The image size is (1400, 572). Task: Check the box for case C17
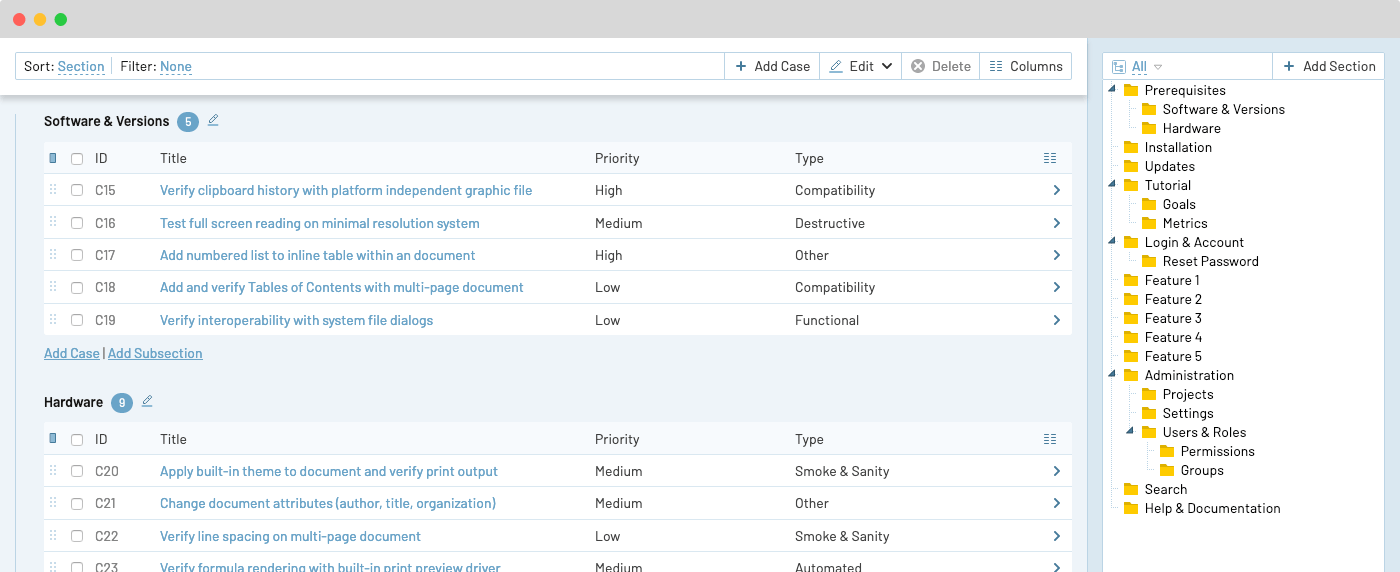77,255
